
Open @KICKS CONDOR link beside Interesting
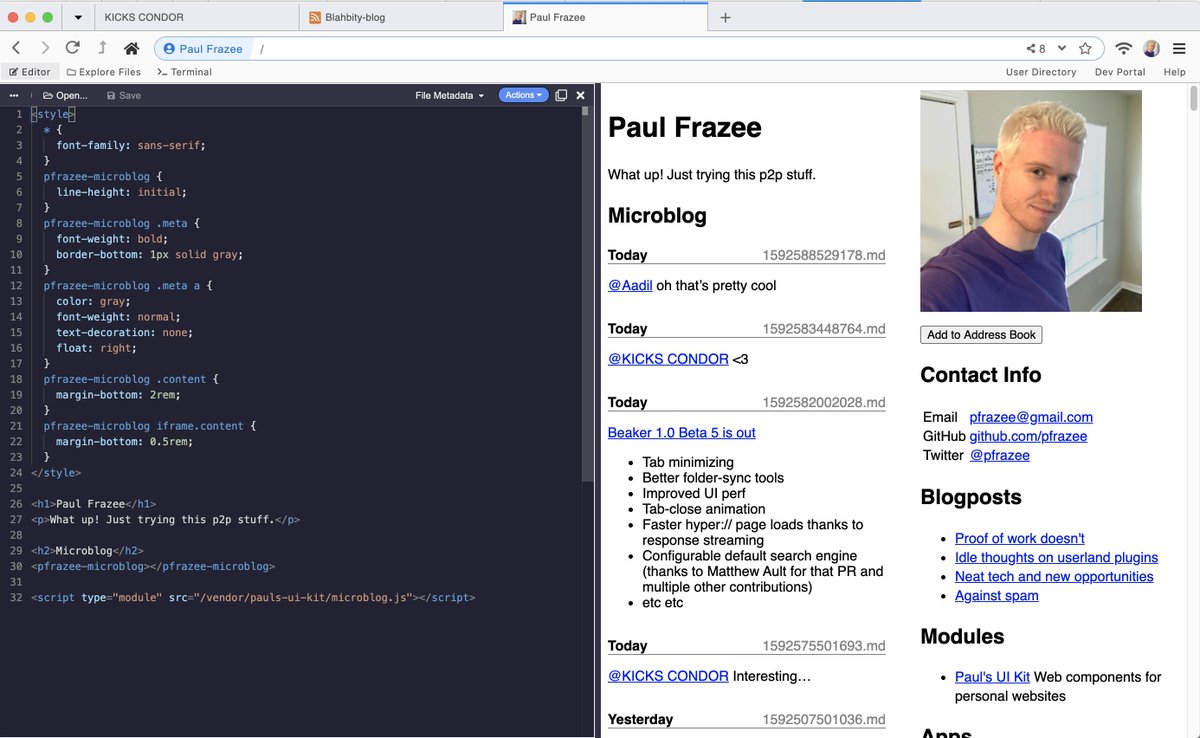(x=668, y=676)
